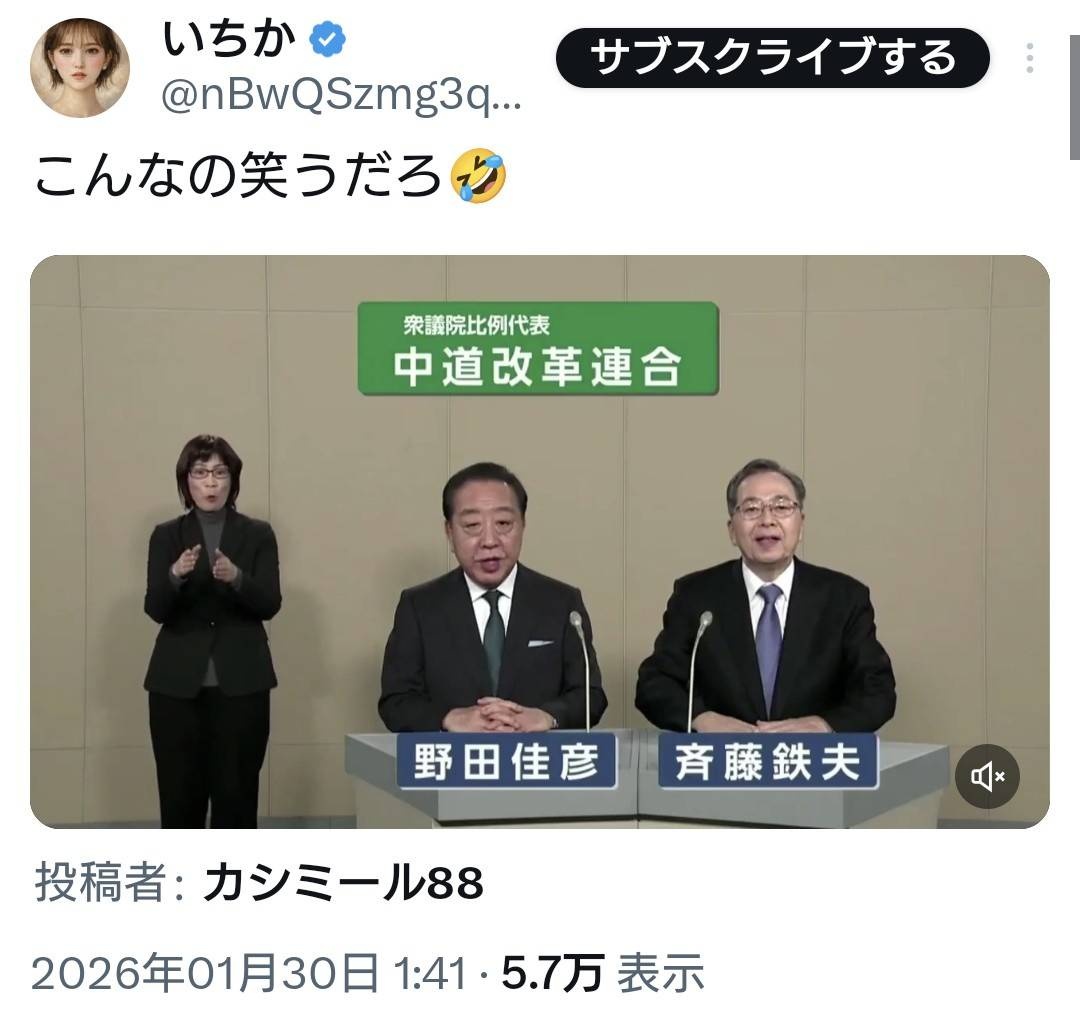Open いちか's profile avatar
The width and height of the screenshot is (1080, 1013).
coord(80,67)
